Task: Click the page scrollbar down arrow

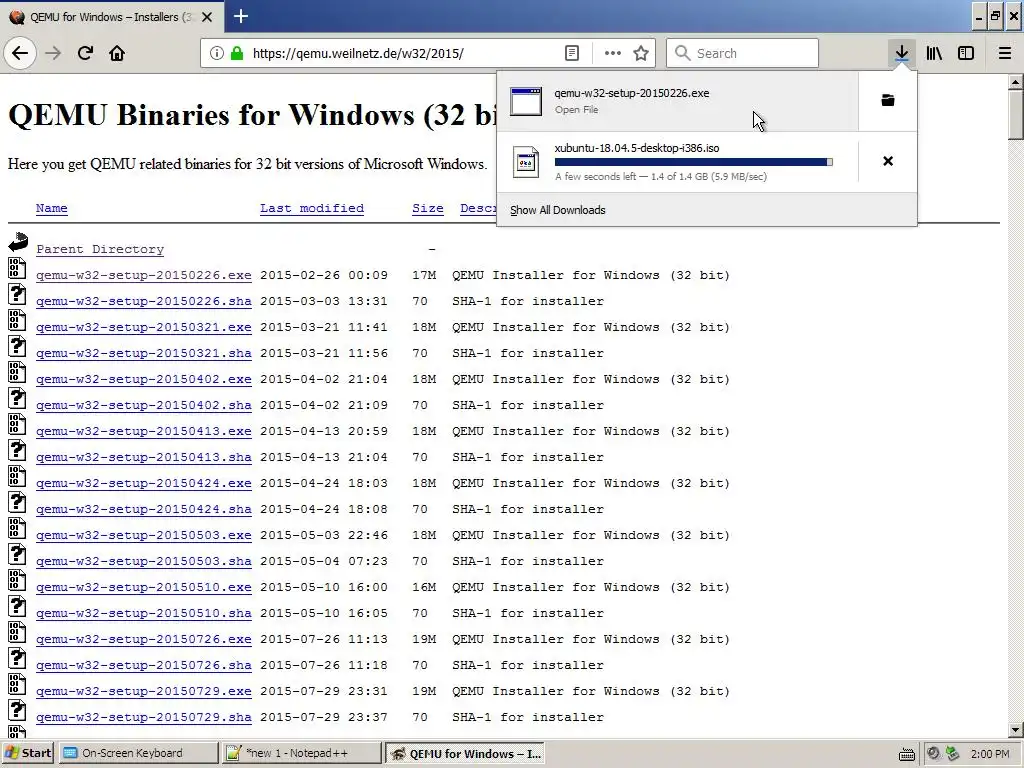Action: [1015, 729]
